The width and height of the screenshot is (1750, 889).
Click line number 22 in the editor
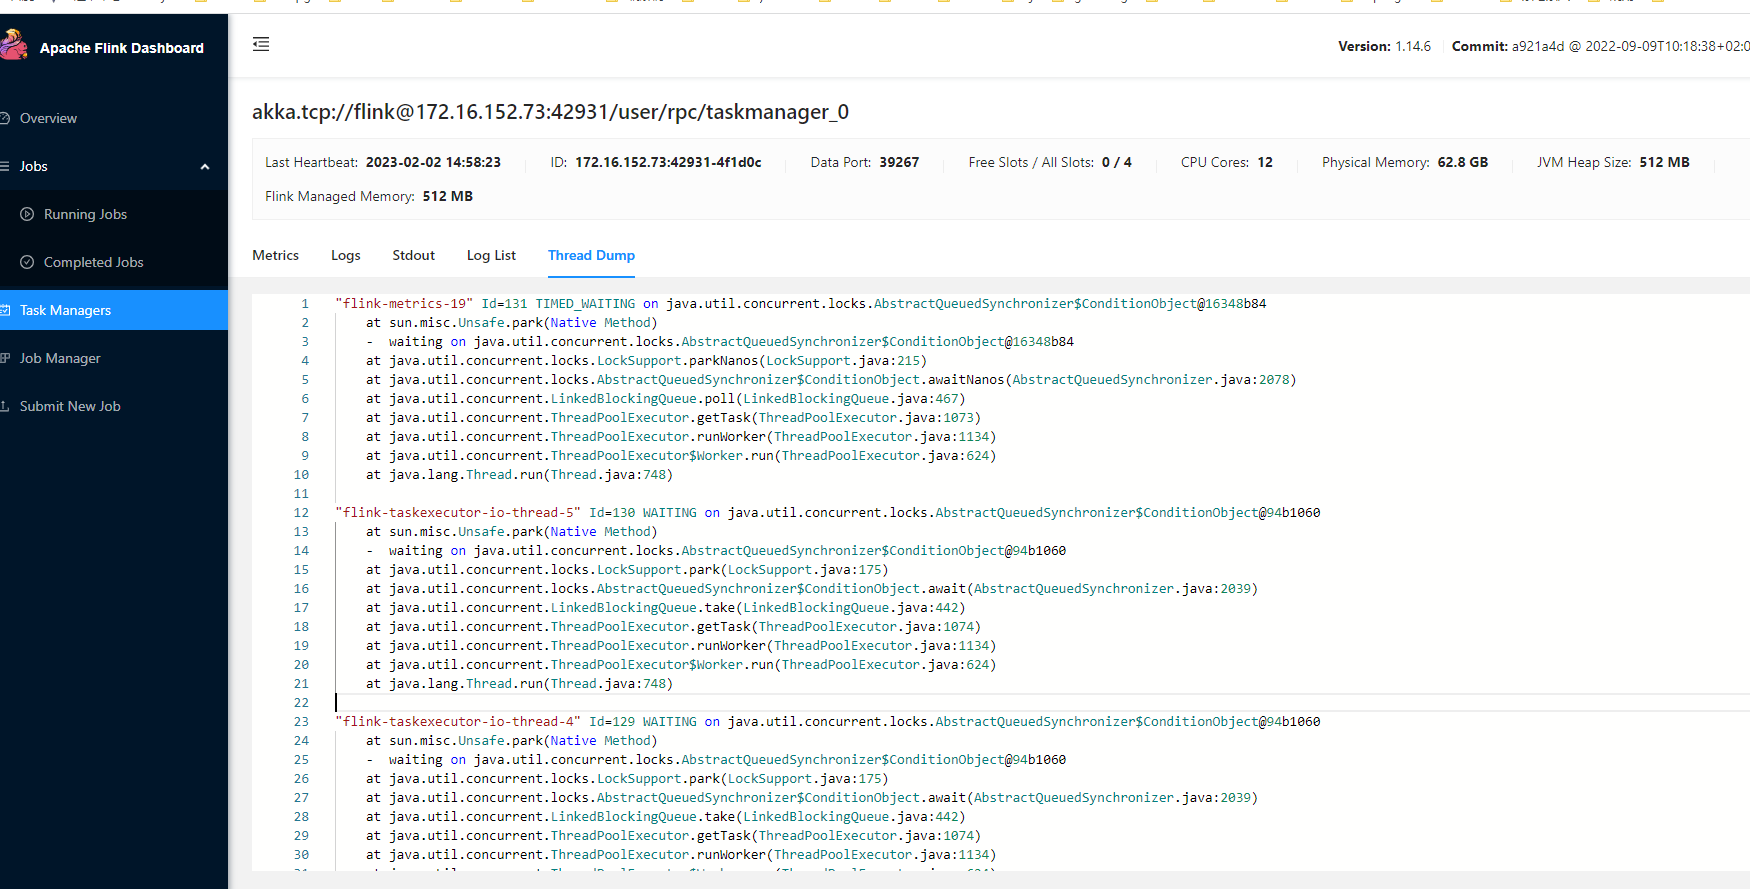pyautogui.click(x=301, y=702)
